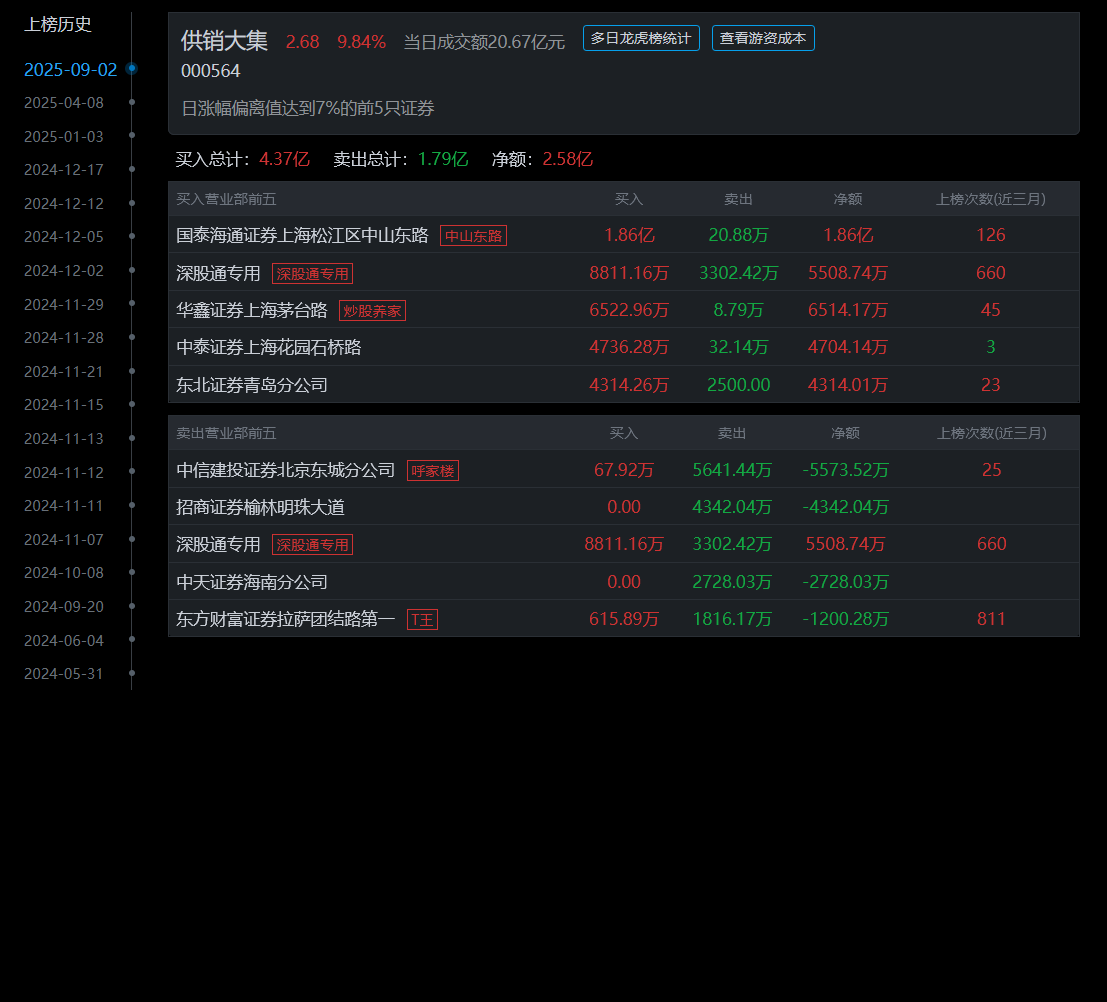Select history date 2024-12-12
The width and height of the screenshot is (1107, 1002).
click(64, 203)
